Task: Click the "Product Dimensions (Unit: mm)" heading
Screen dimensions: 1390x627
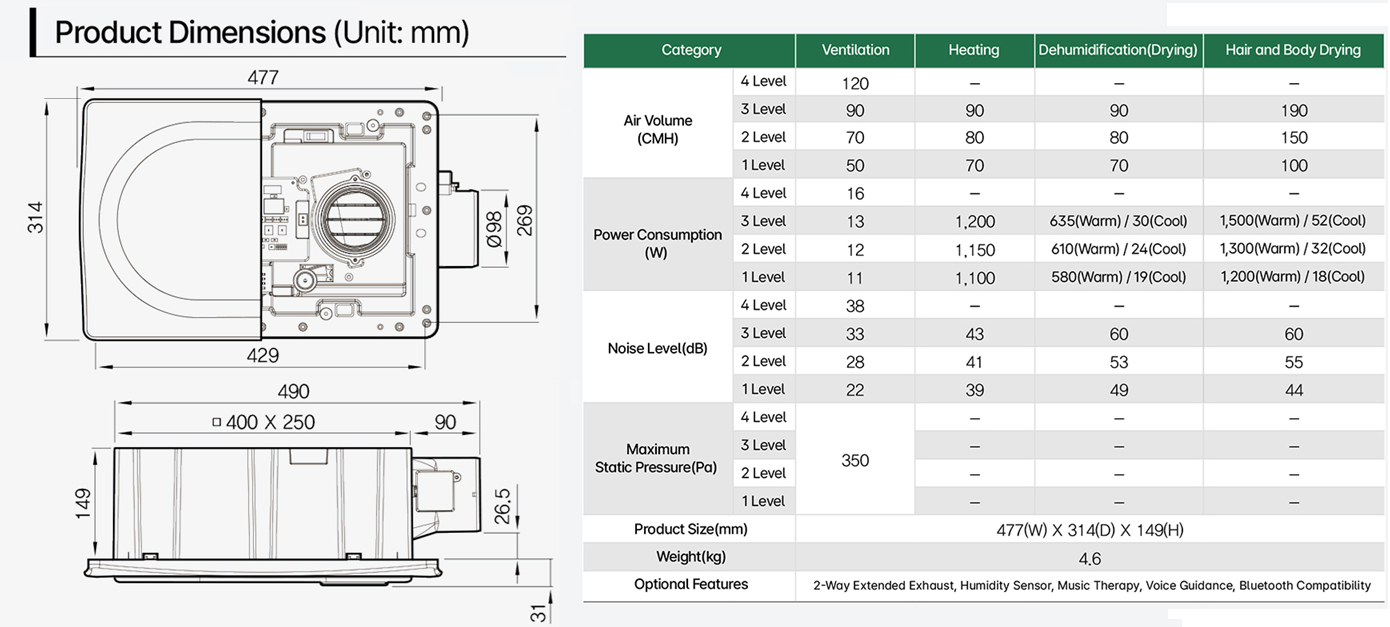Action: (262, 32)
